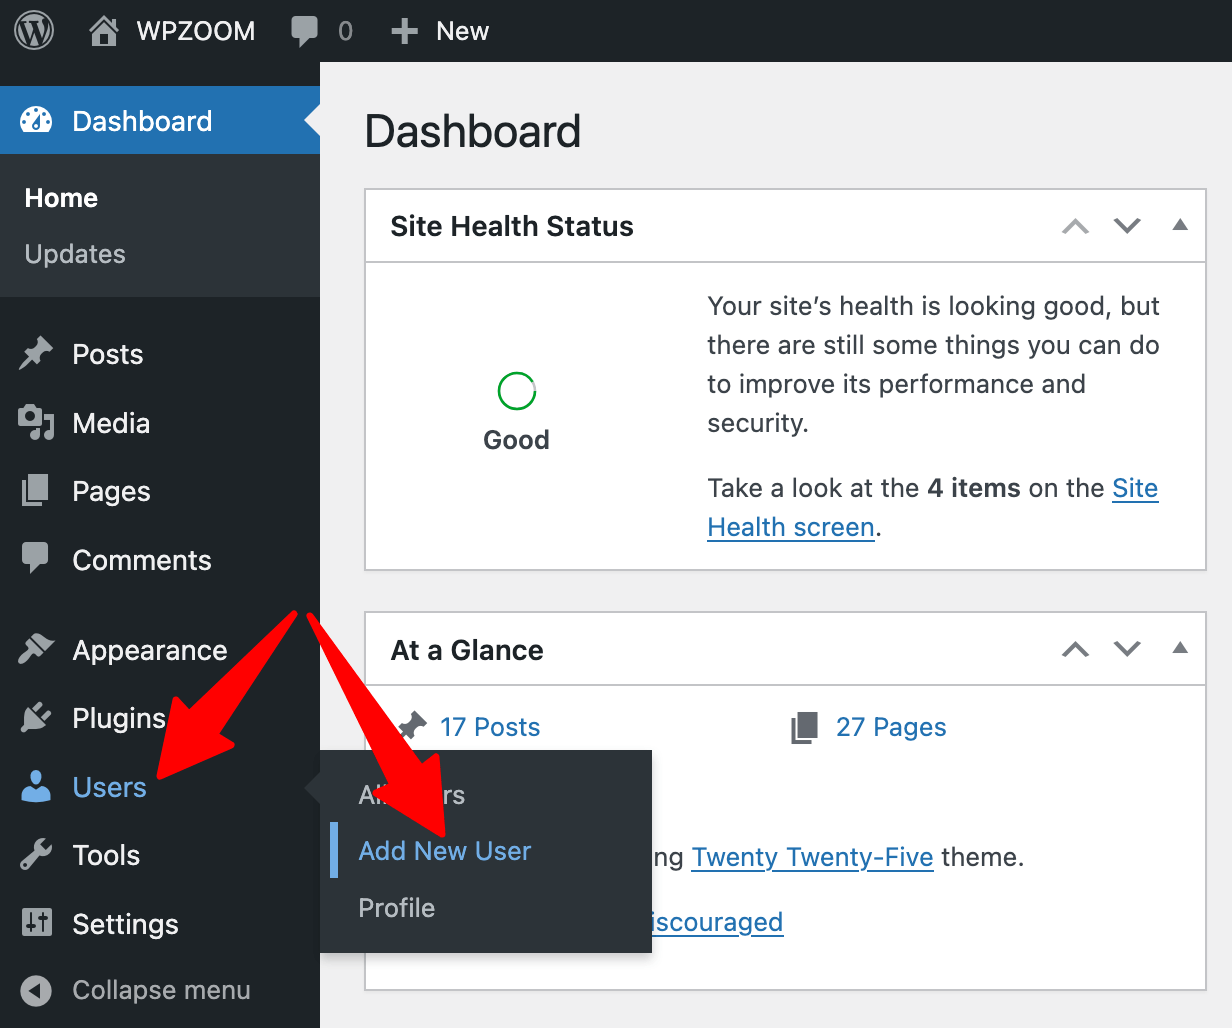Open Media library via its camera icon
Image resolution: width=1232 pixels, height=1028 pixels.
click(36, 423)
